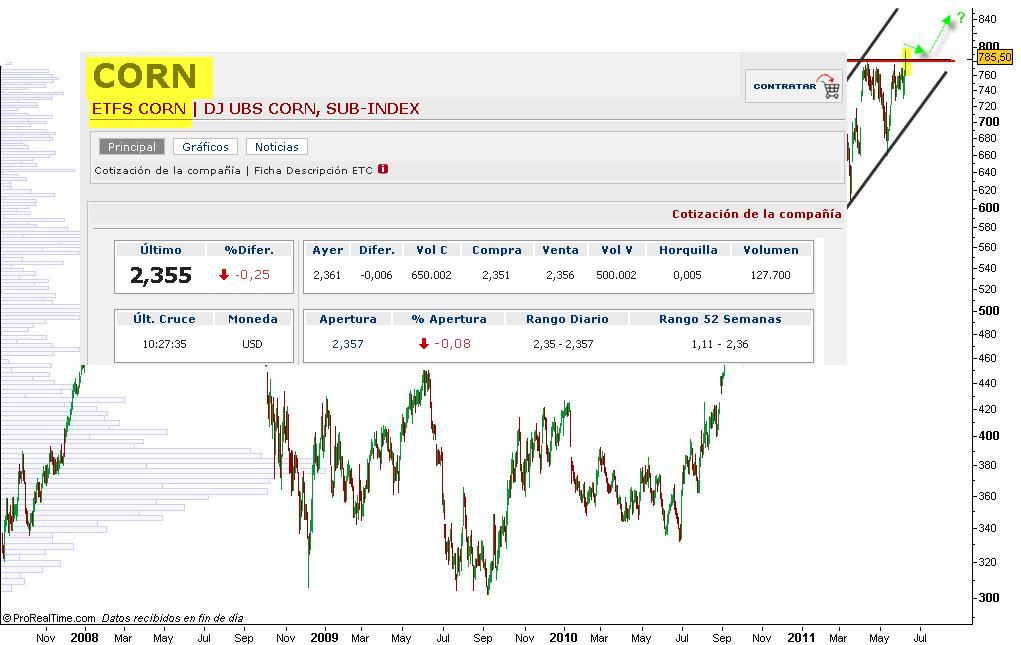This screenshot has width=1021, height=645.
Task: Click the Ayer value 2,361
Action: pos(327,275)
